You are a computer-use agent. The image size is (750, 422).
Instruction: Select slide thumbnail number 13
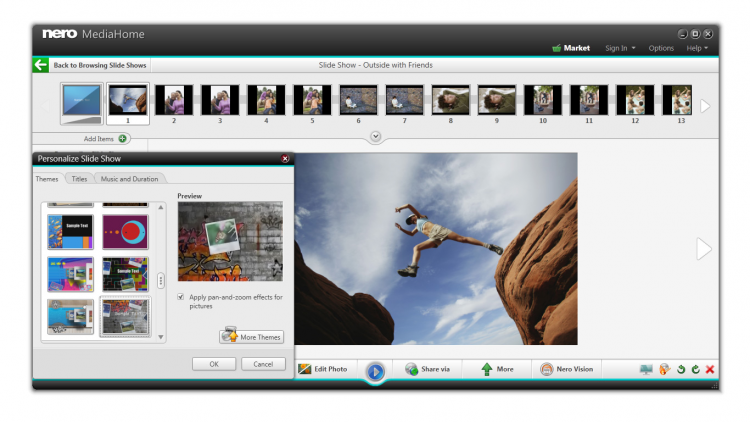click(x=677, y=100)
